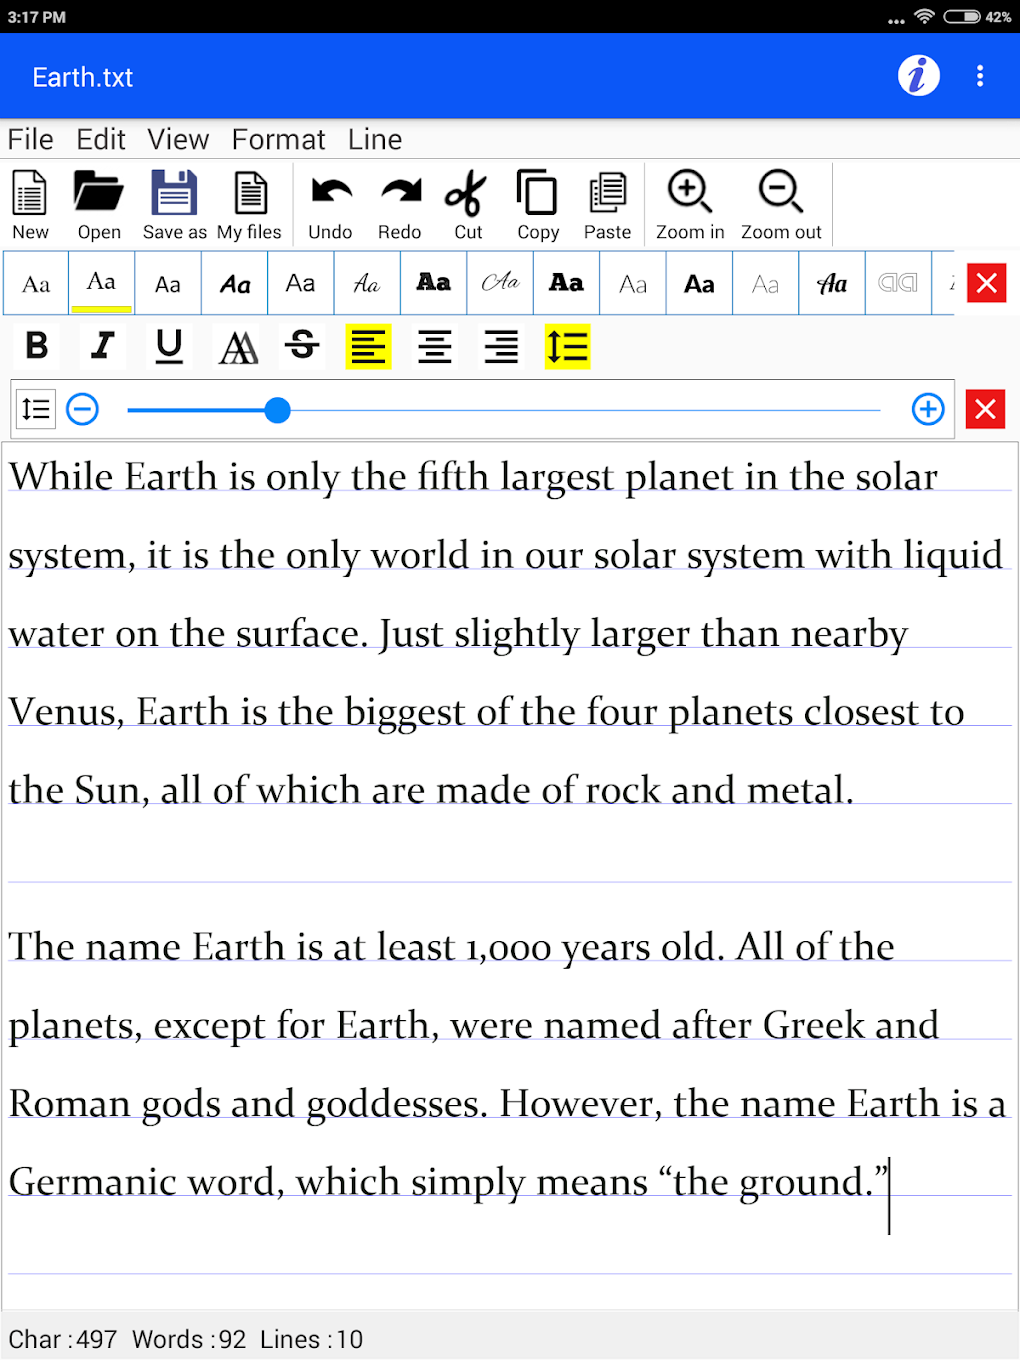The height and width of the screenshot is (1360, 1020).
Task: Undo the last edit
Action: [330, 205]
